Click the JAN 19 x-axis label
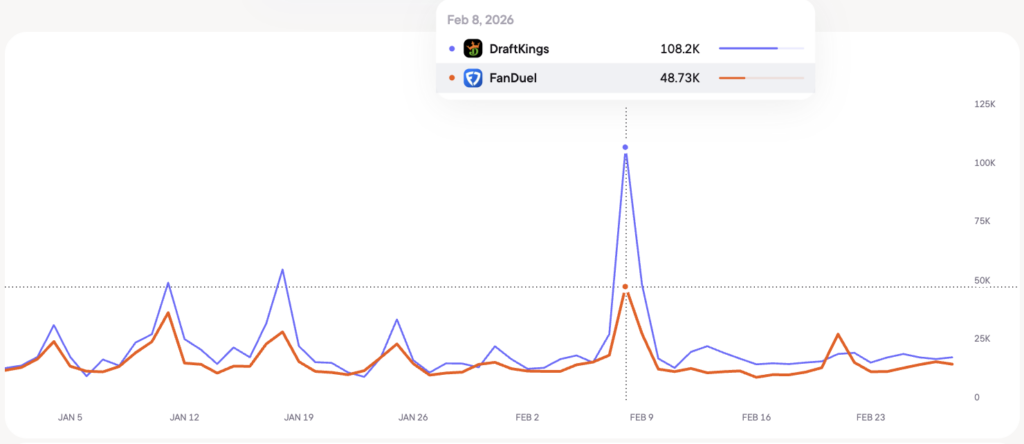The image size is (1024, 444). (299, 417)
